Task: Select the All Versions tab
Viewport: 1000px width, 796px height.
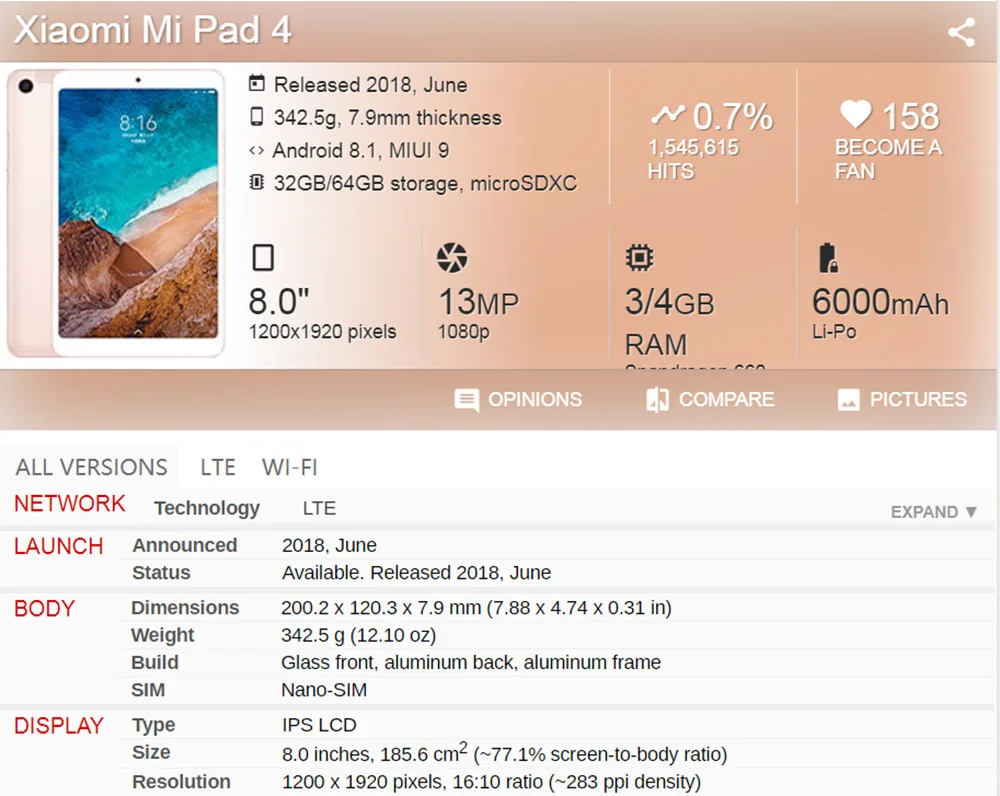Action: [91, 468]
